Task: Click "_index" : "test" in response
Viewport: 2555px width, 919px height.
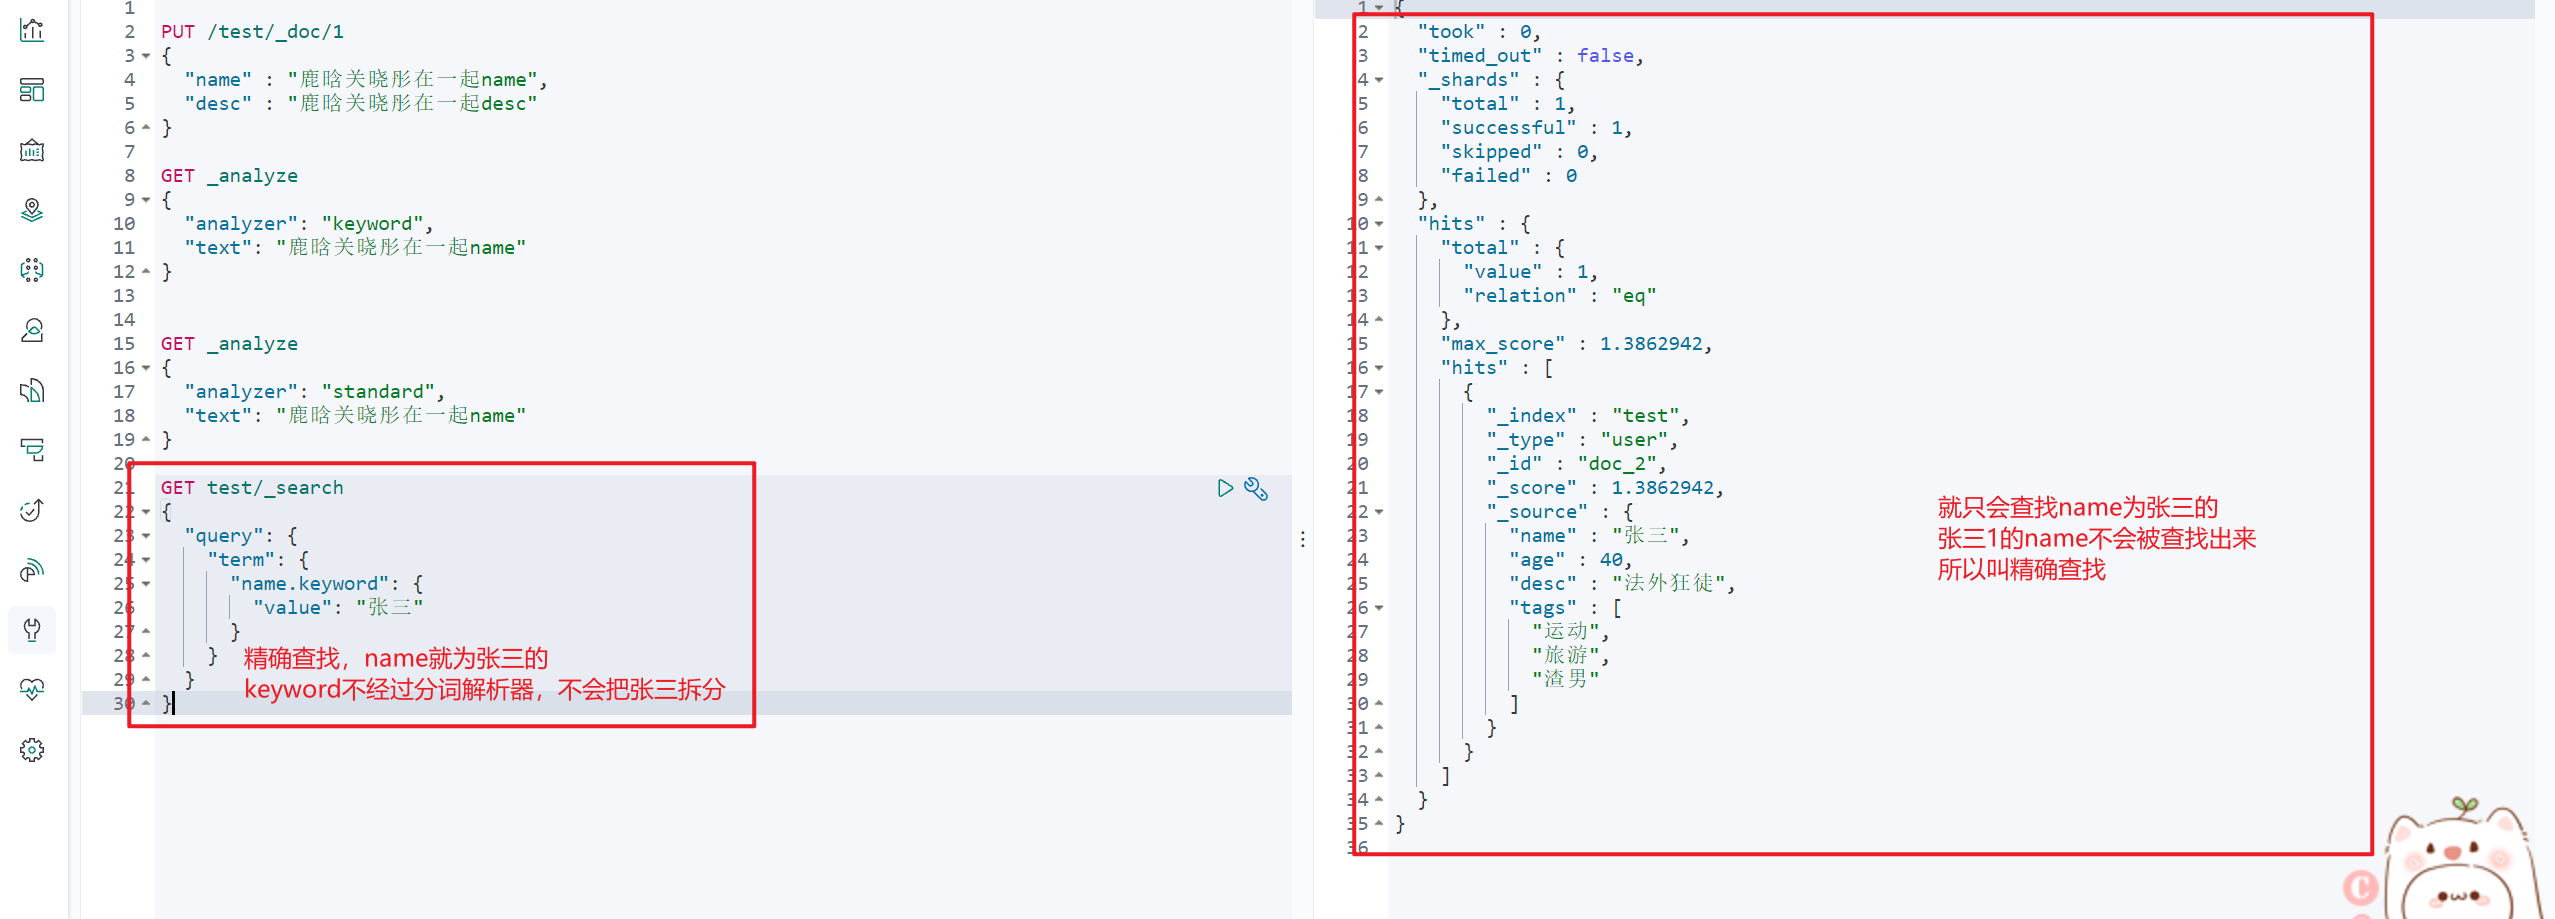Action: point(1587,416)
